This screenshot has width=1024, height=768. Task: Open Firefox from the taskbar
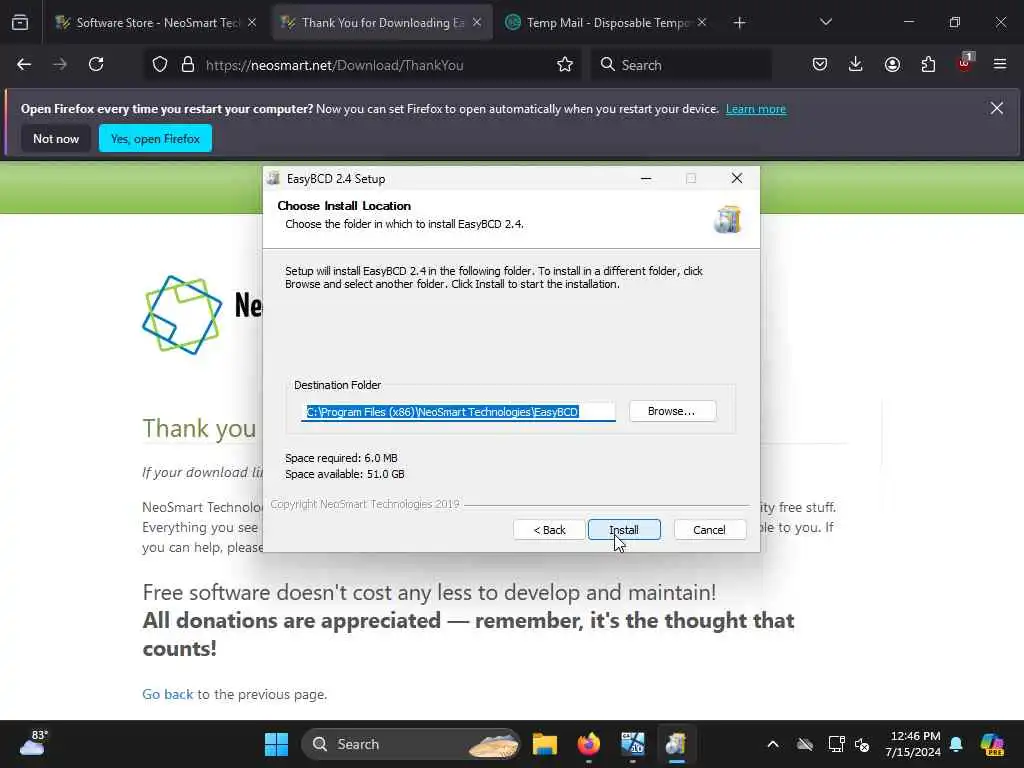pos(589,744)
